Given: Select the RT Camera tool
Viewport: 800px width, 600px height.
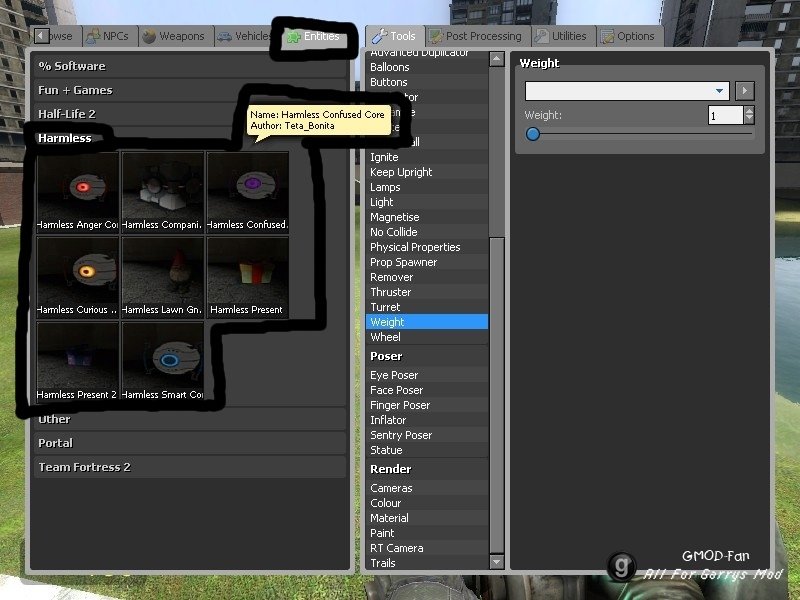Looking at the screenshot, I should [x=427, y=548].
